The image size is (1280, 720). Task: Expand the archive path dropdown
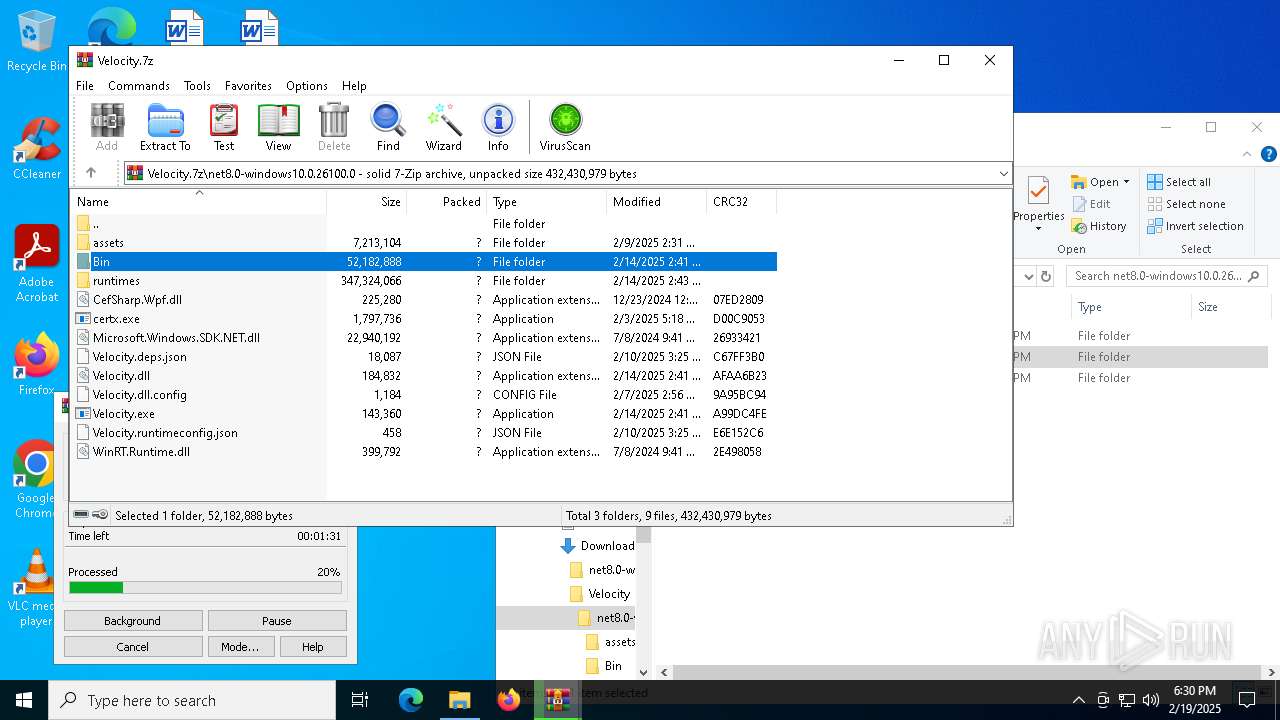[x=1003, y=173]
